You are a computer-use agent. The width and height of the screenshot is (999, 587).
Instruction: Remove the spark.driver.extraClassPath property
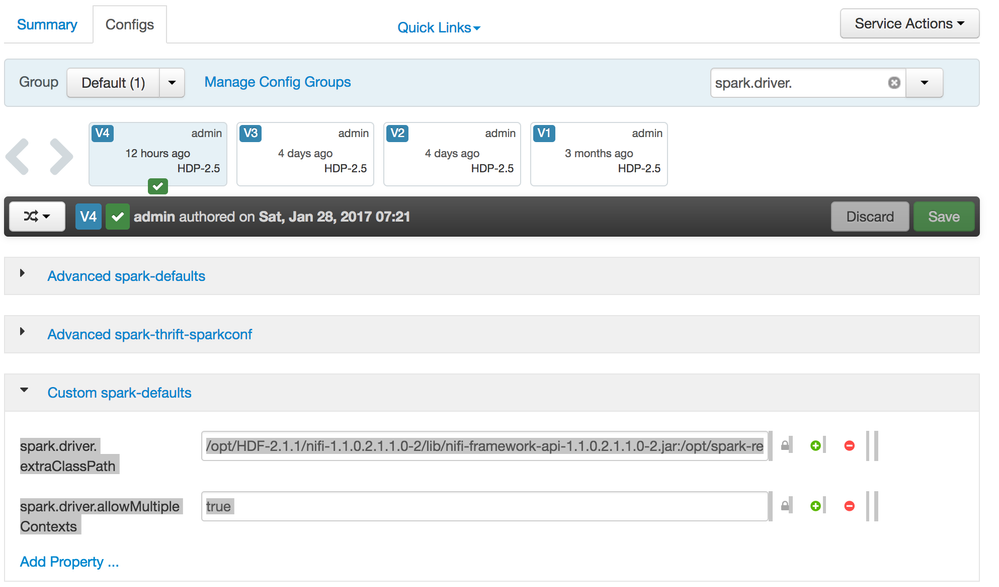coord(848,446)
